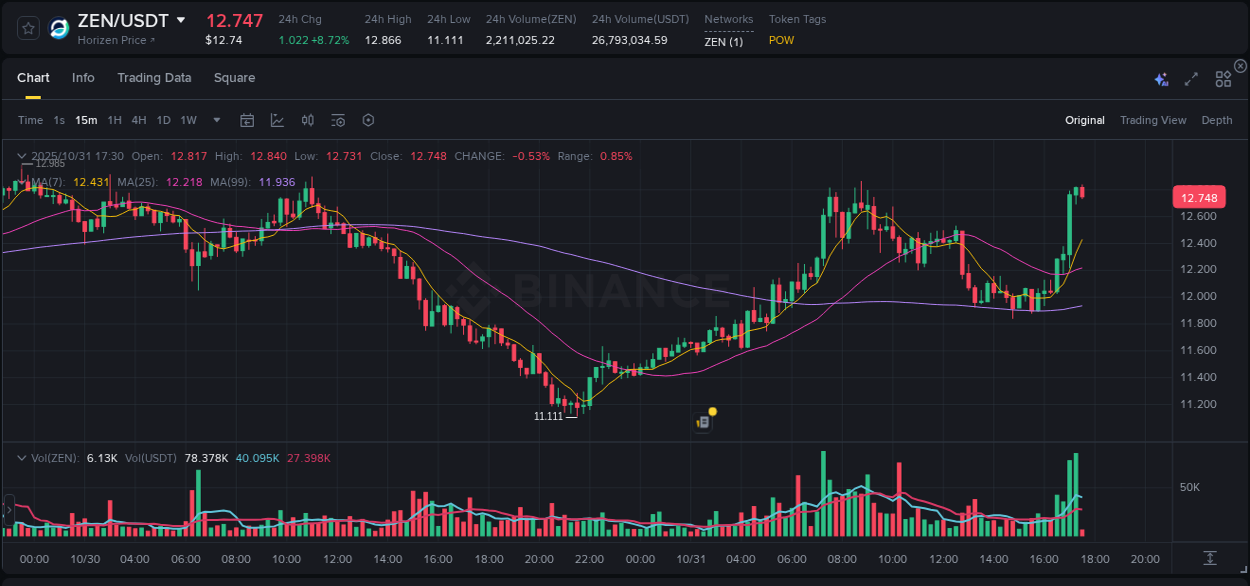
Task: Open the Square tab
Action: pos(234,78)
